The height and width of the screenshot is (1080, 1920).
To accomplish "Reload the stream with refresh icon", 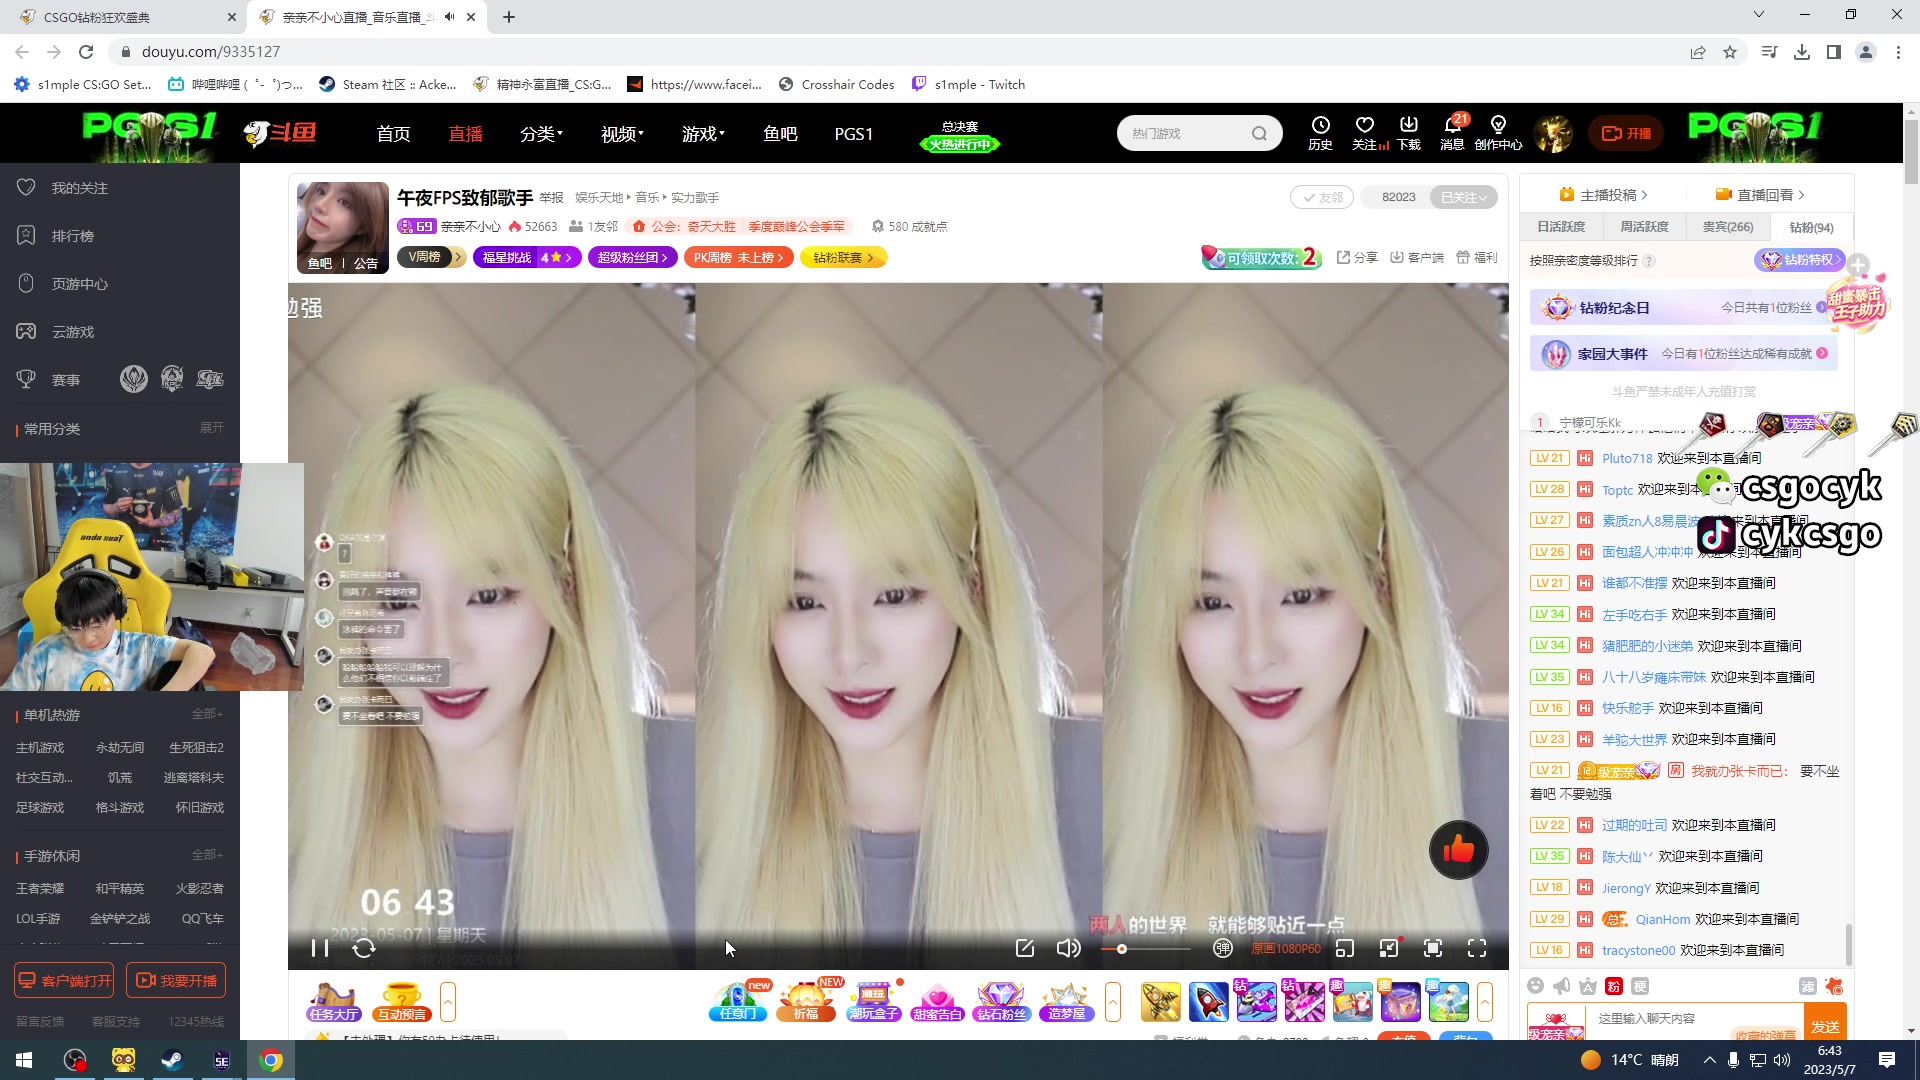I will (364, 948).
